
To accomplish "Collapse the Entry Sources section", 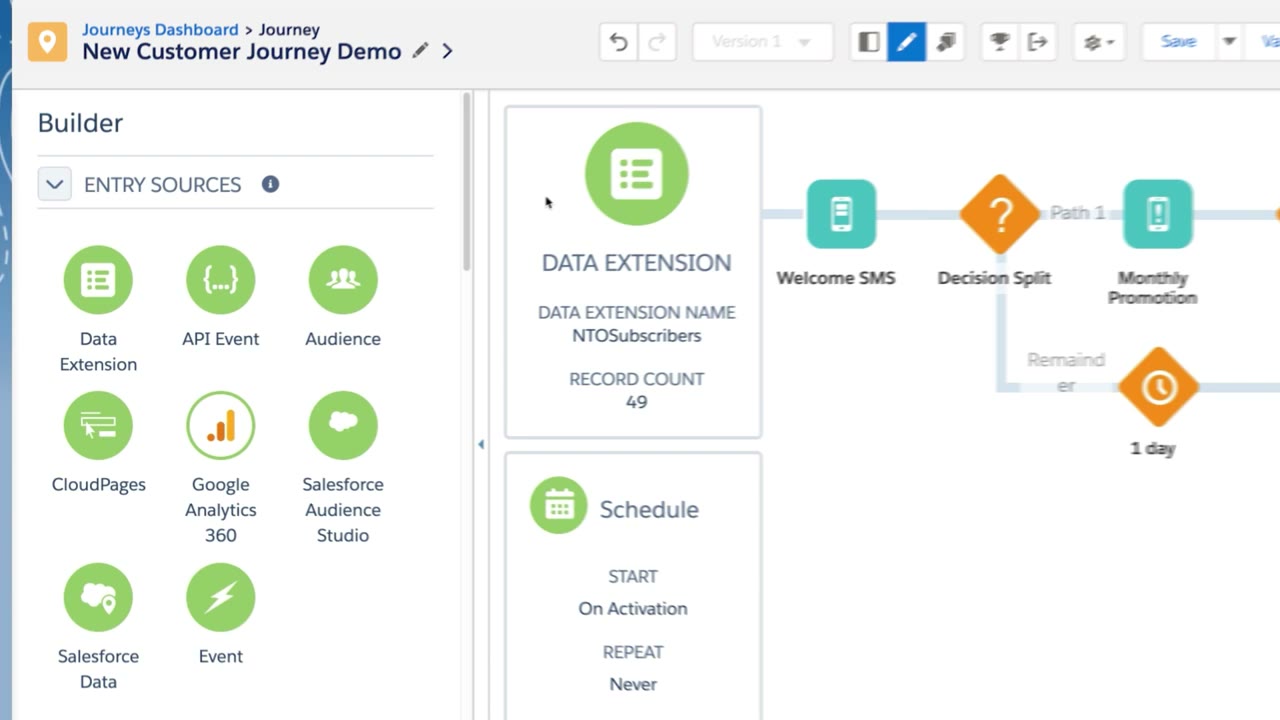I will pyautogui.click(x=55, y=184).
